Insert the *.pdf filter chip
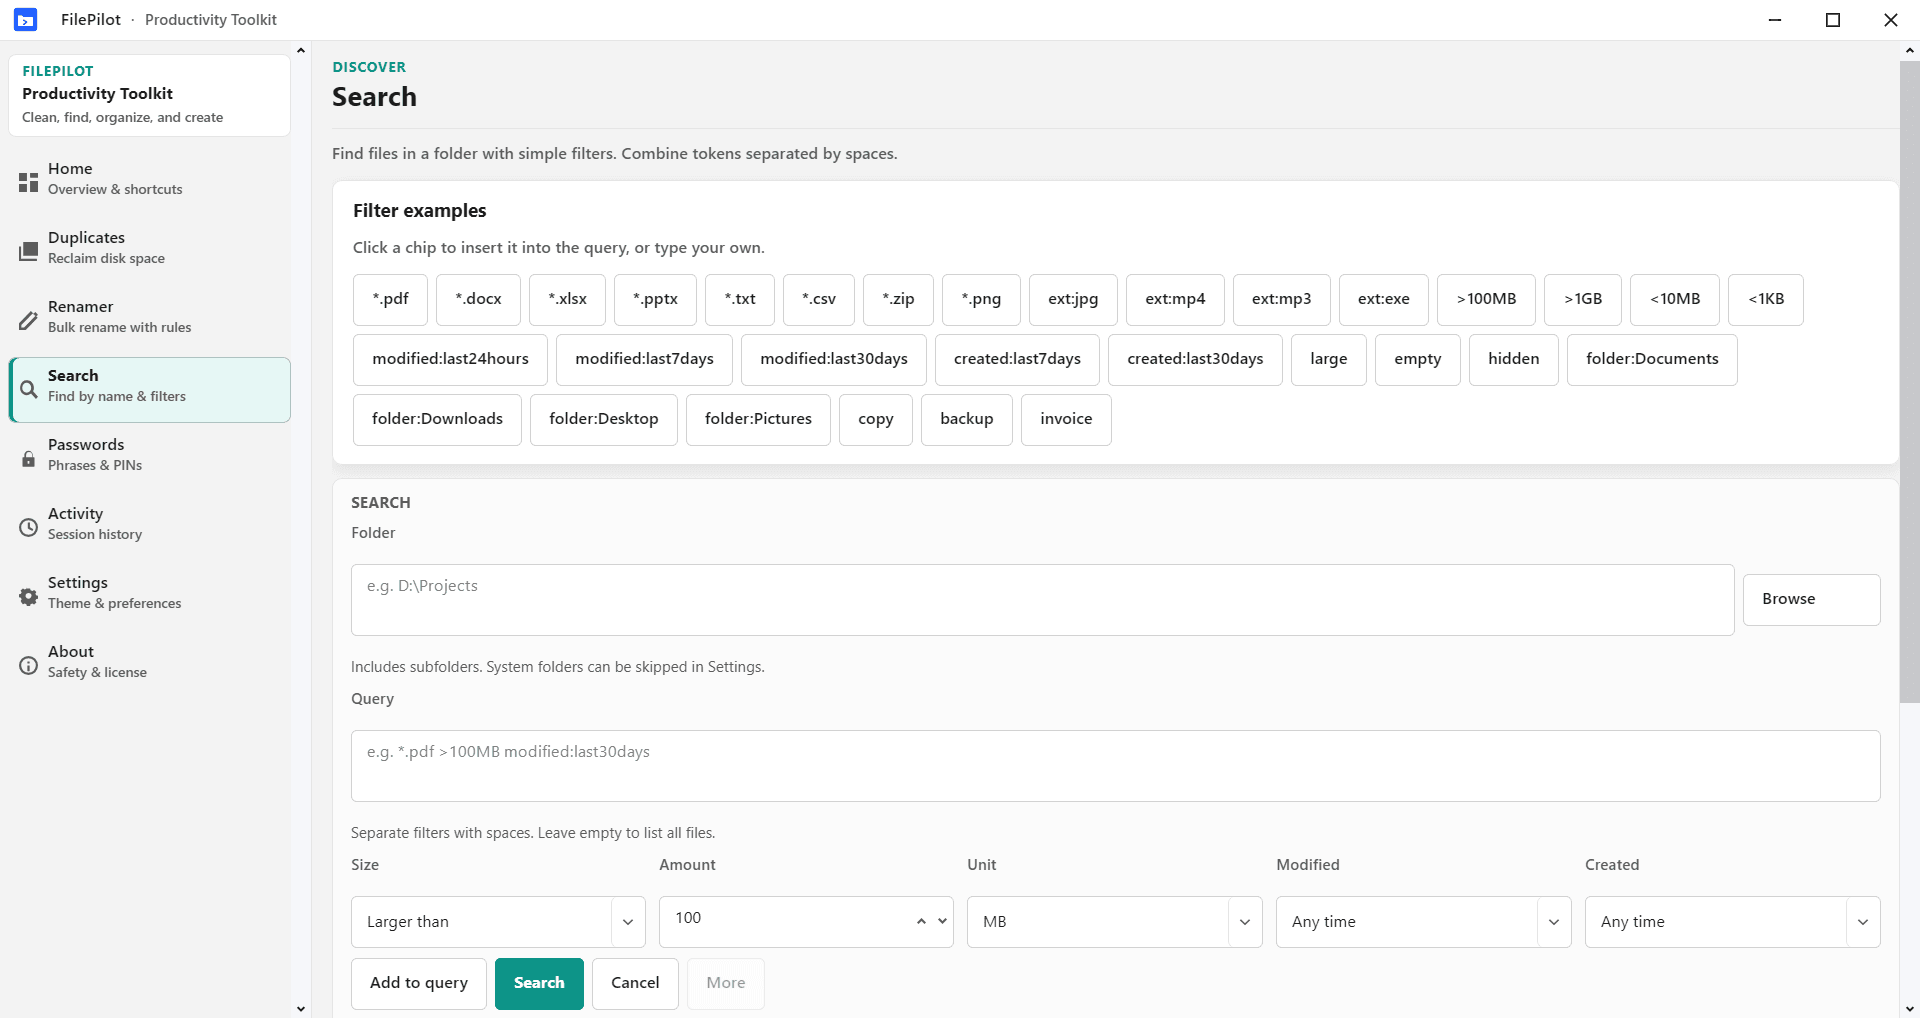 [390, 299]
